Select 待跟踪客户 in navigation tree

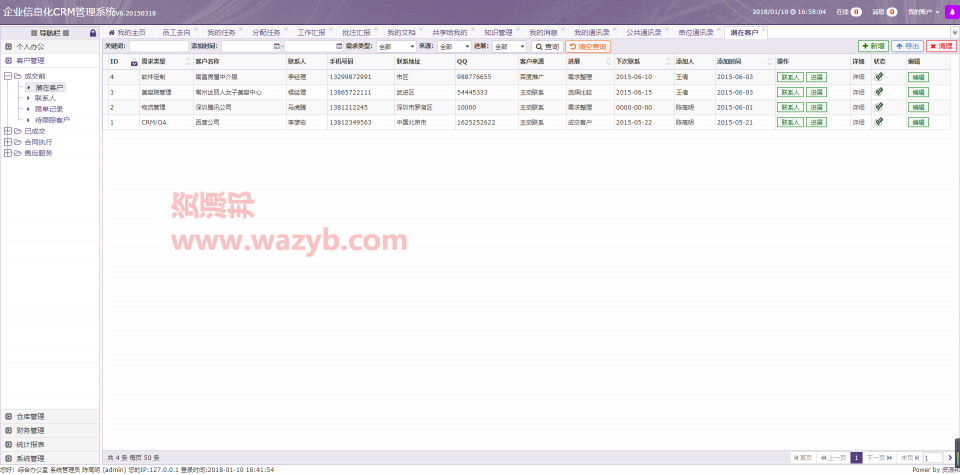[53, 120]
